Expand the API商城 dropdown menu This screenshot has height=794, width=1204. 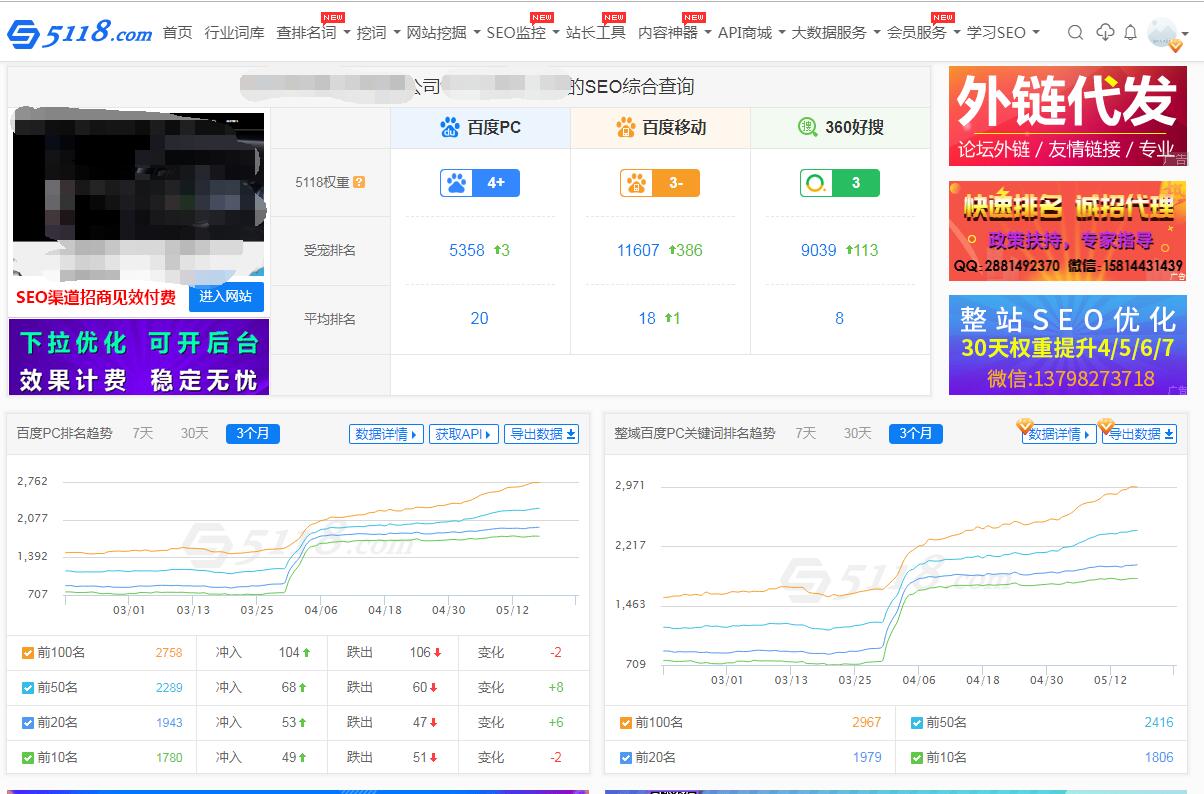(751, 33)
